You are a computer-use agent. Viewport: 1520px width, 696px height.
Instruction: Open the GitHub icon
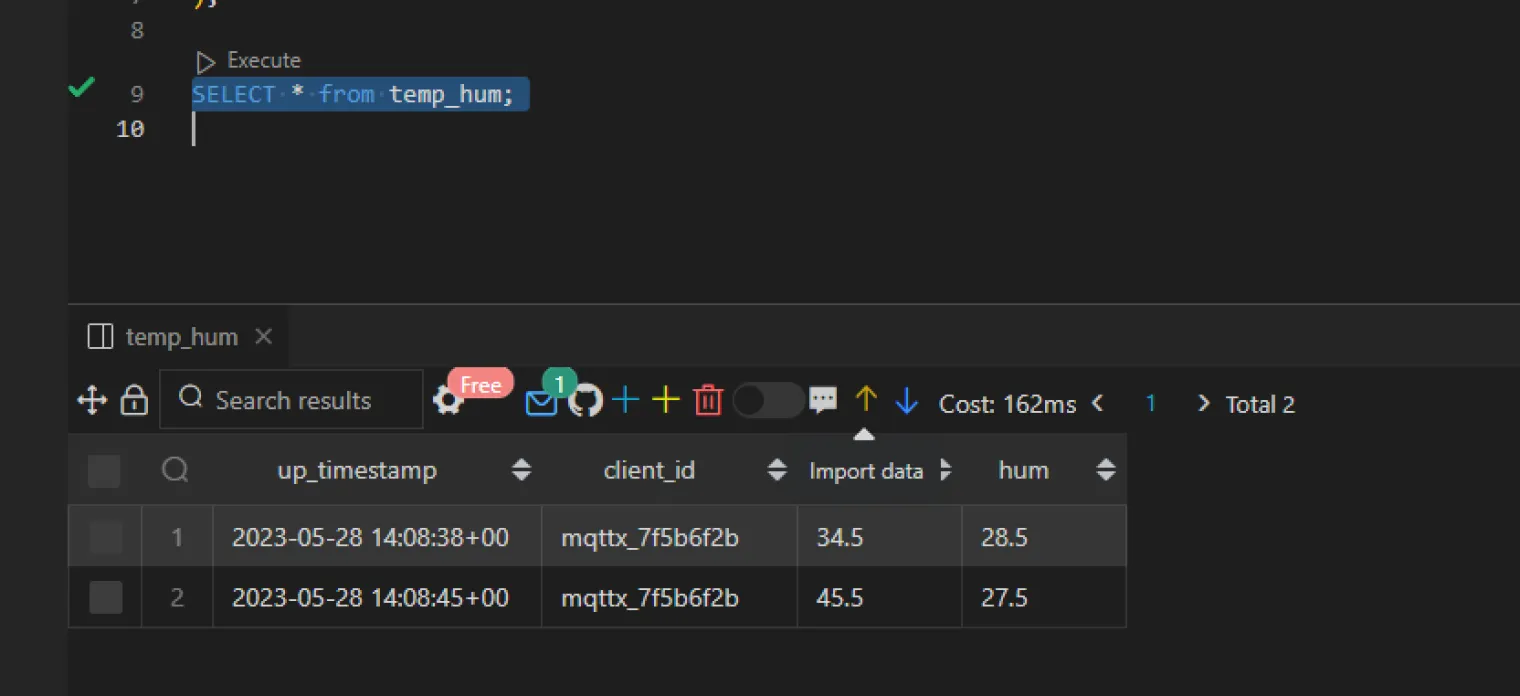pos(585,402)
